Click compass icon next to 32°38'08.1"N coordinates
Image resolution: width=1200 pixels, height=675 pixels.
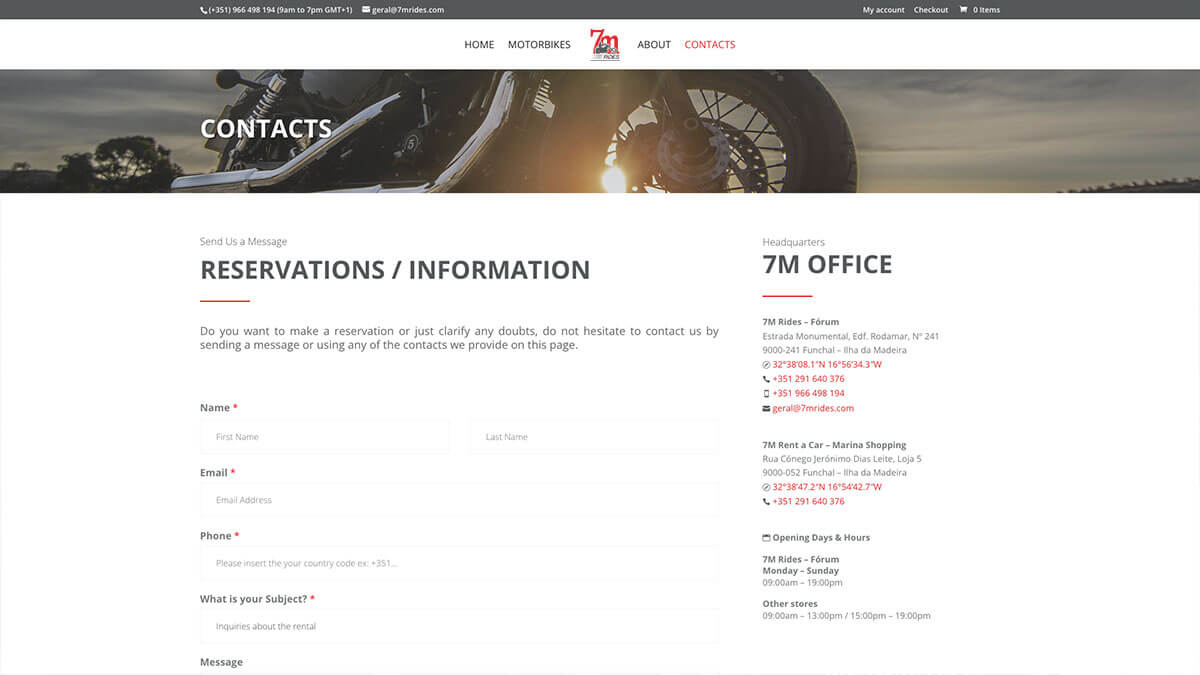point(766,365)
